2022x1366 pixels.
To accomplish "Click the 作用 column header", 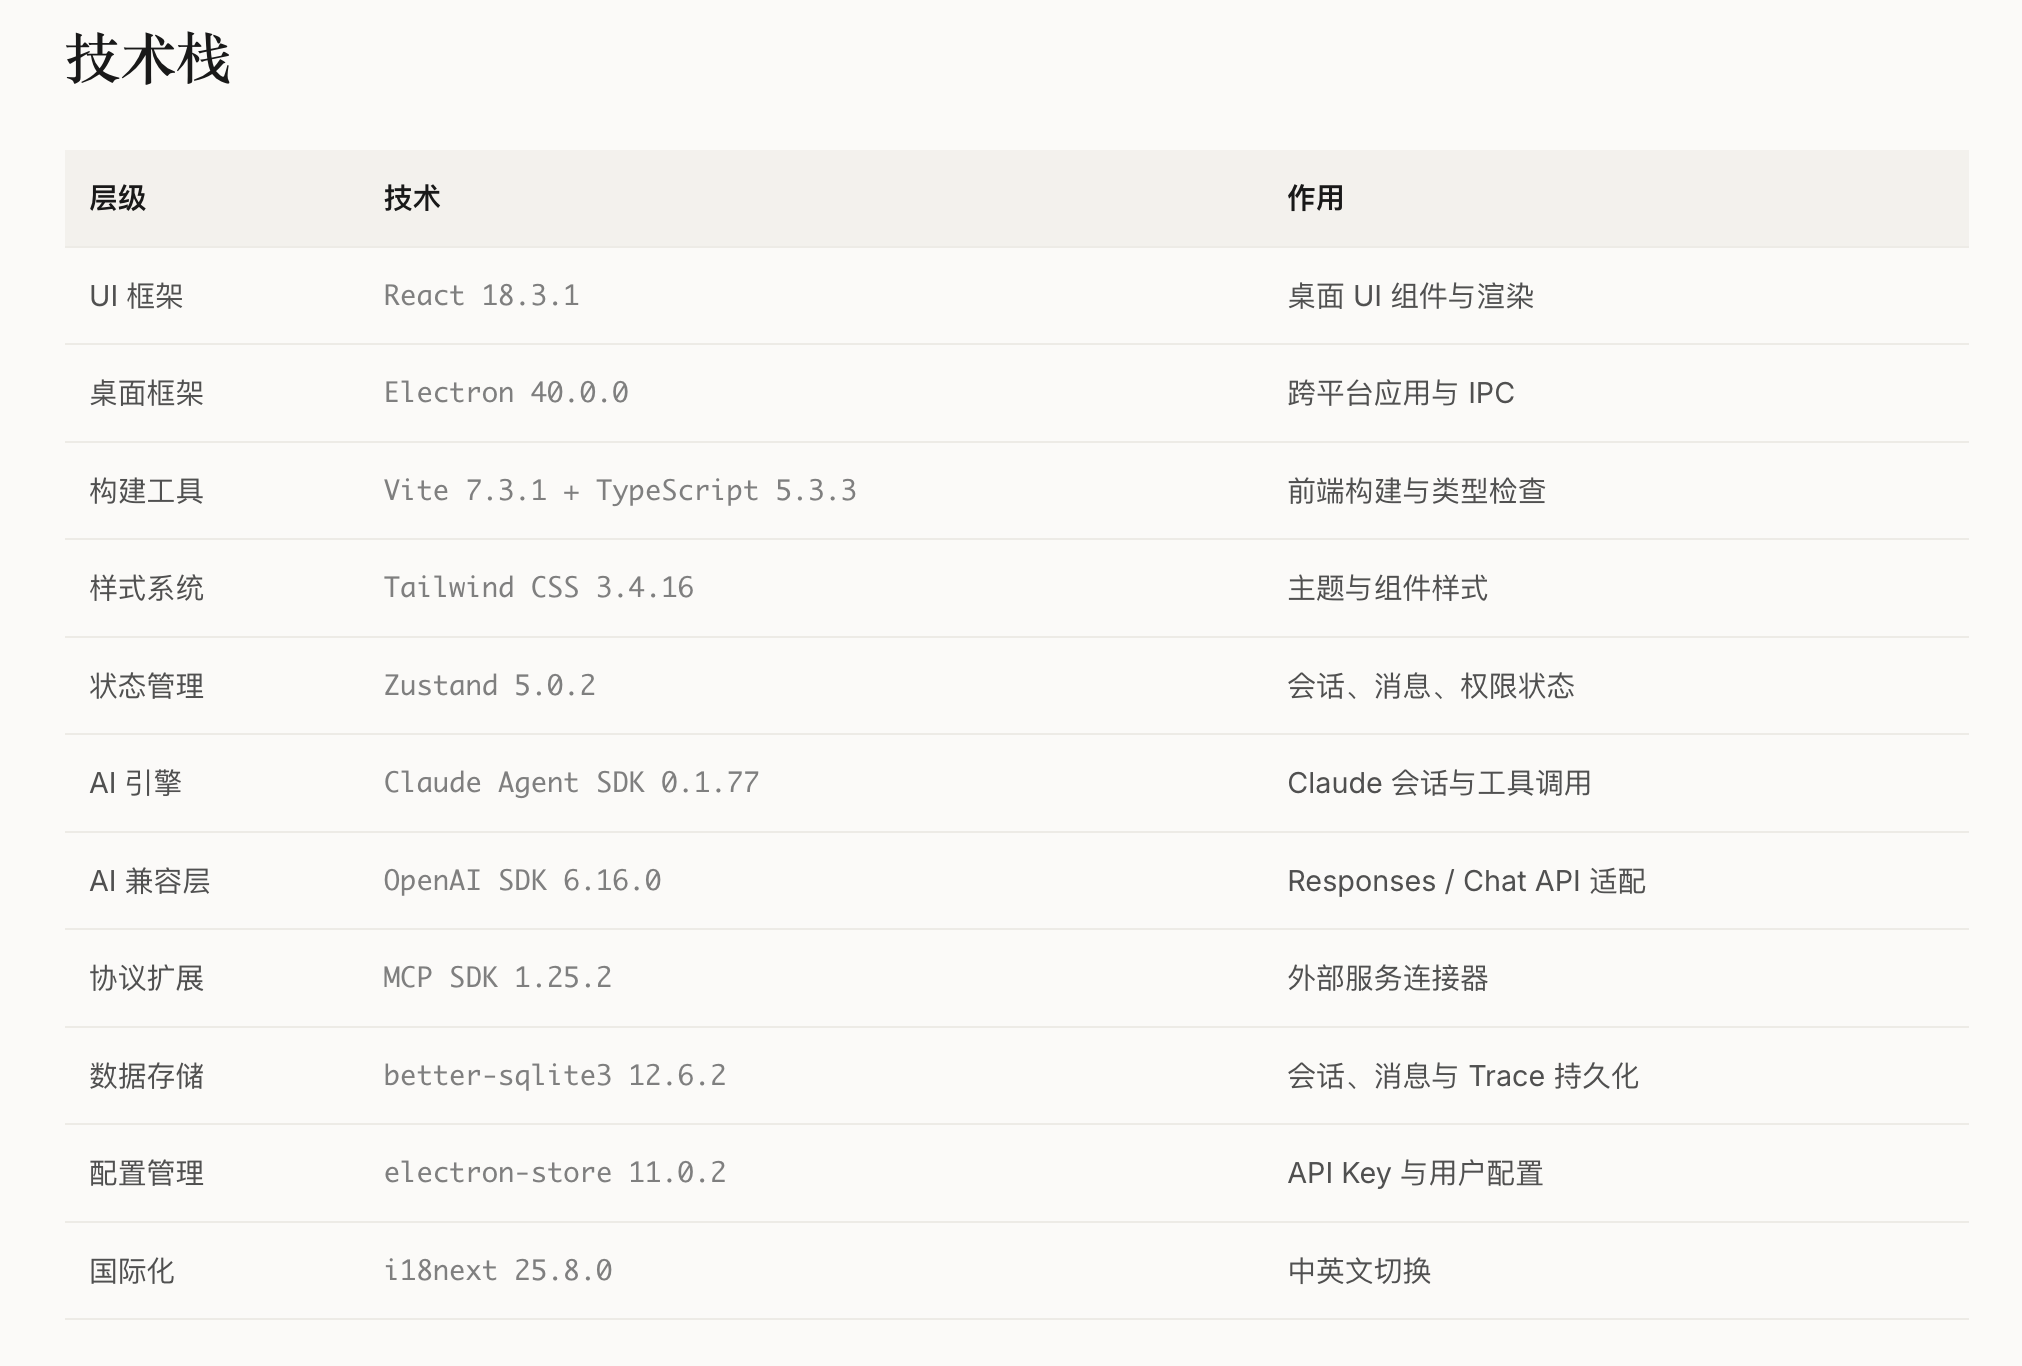I will point(1315,198).
